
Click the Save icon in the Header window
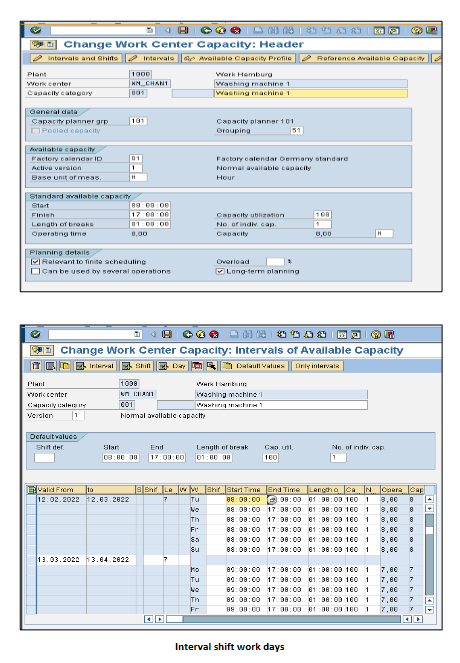183,30
